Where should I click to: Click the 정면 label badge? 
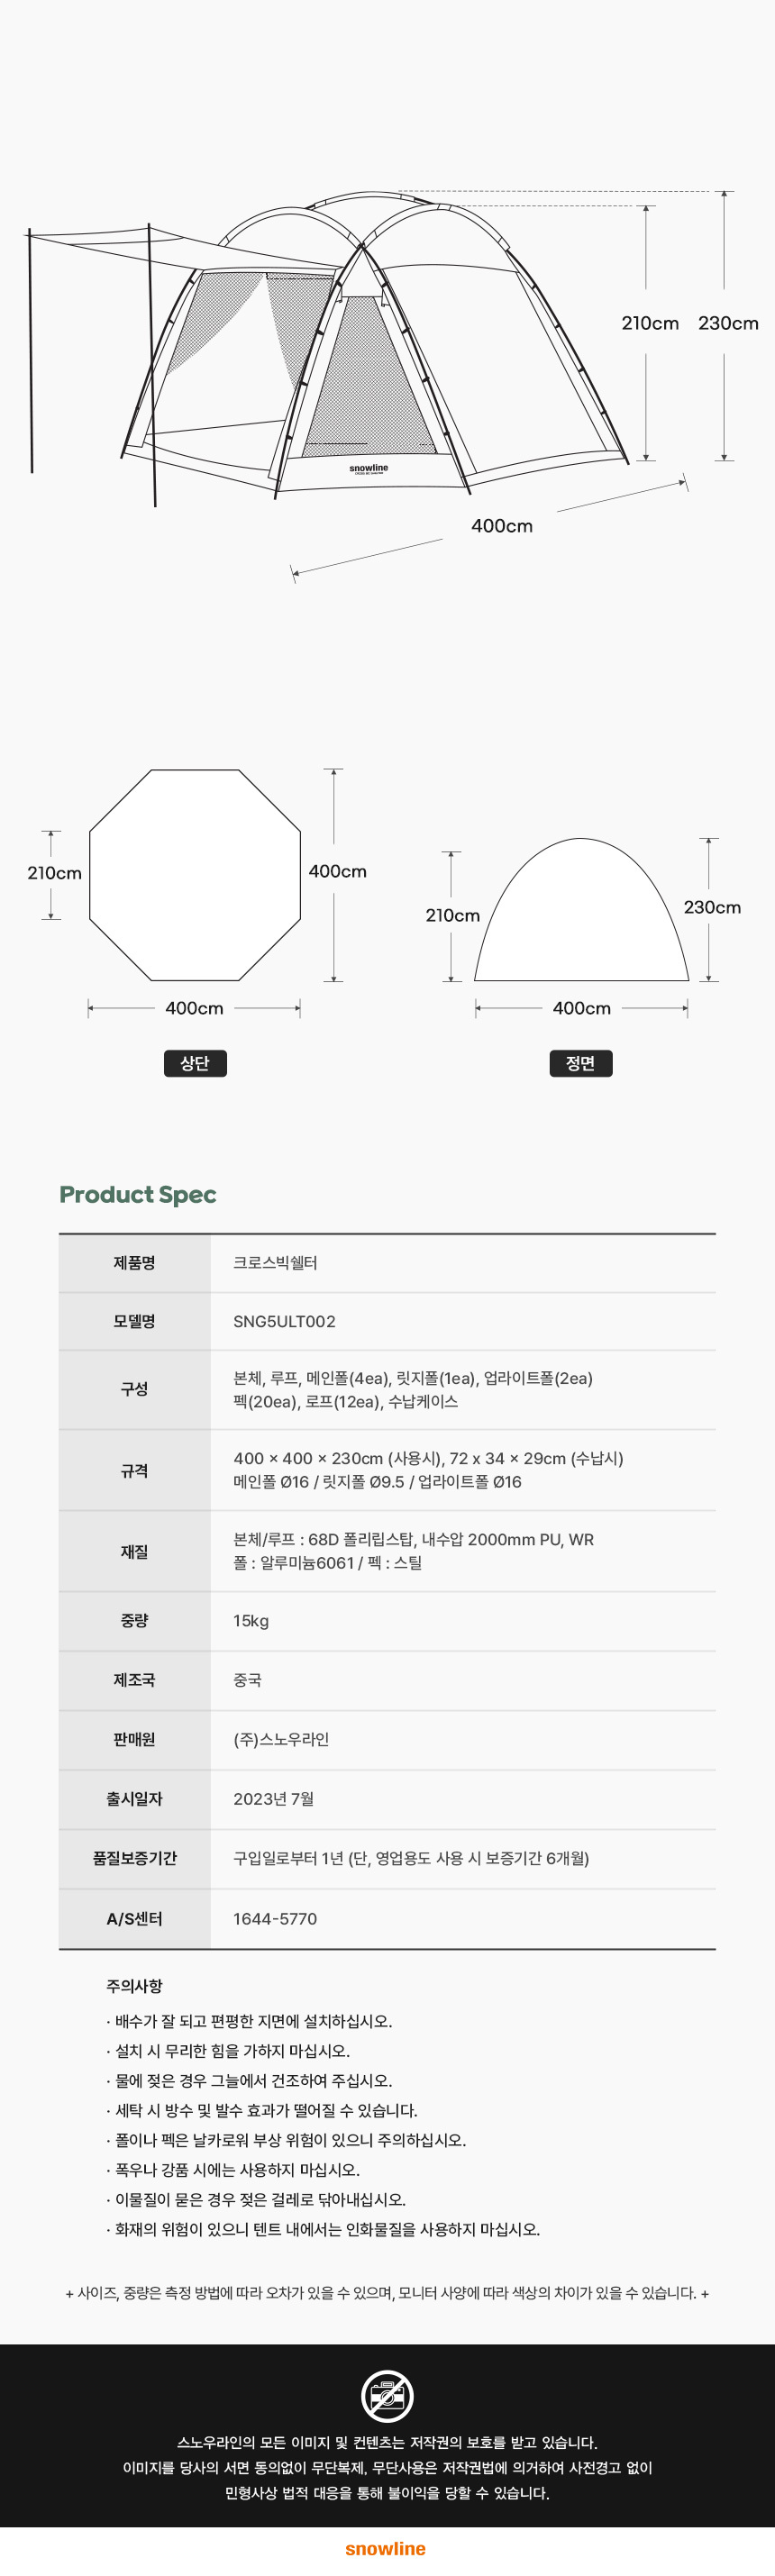click(581, 1063)
